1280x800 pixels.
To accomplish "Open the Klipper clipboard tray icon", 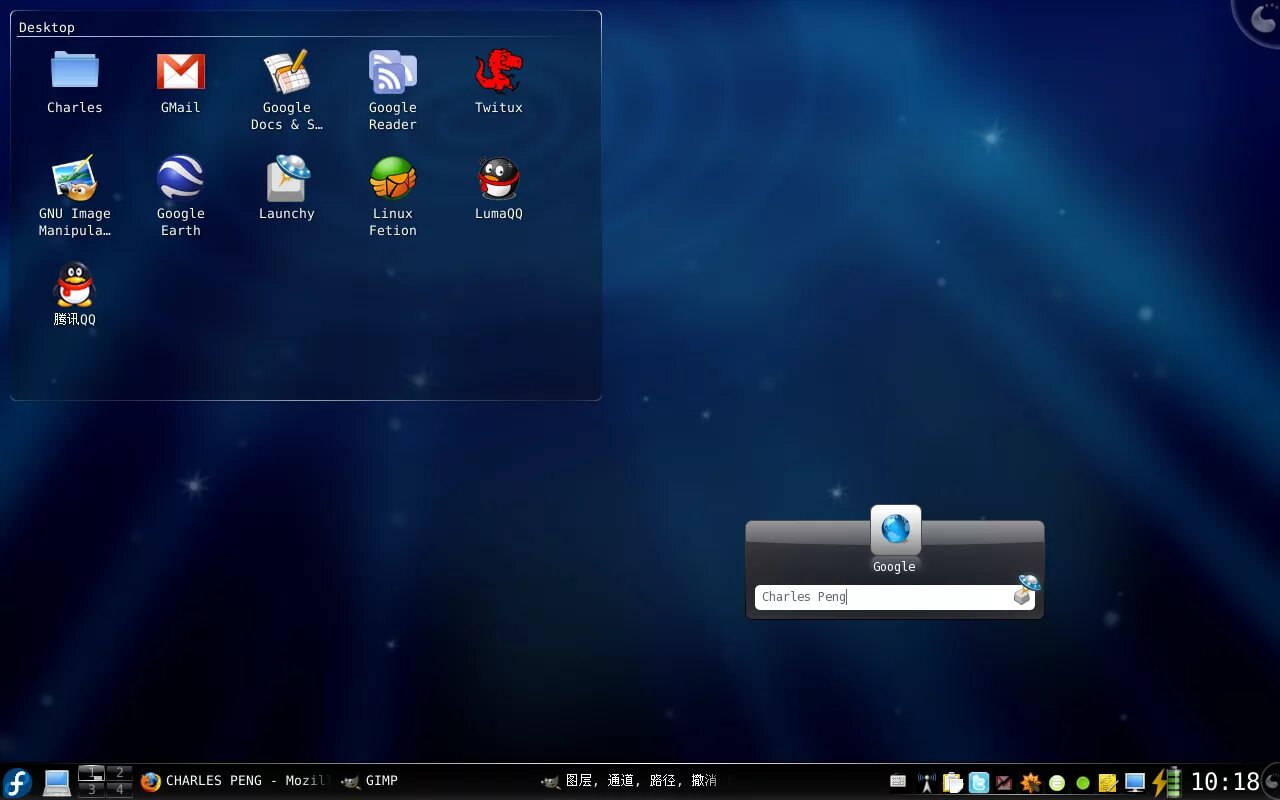I will coord(953,782).
